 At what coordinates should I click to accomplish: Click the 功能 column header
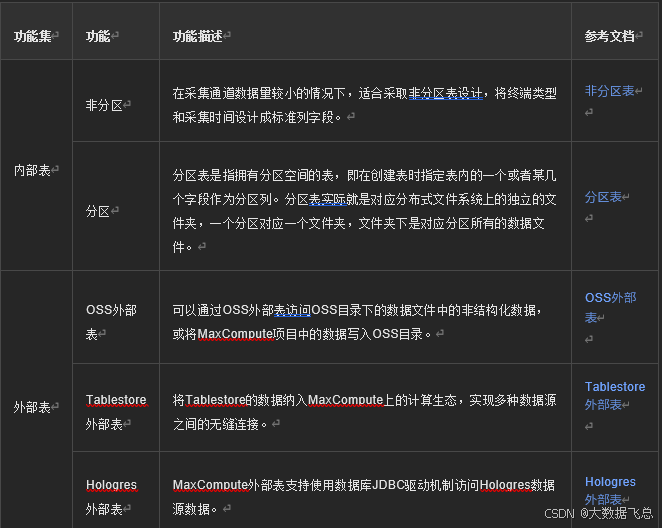click(98, 36)
